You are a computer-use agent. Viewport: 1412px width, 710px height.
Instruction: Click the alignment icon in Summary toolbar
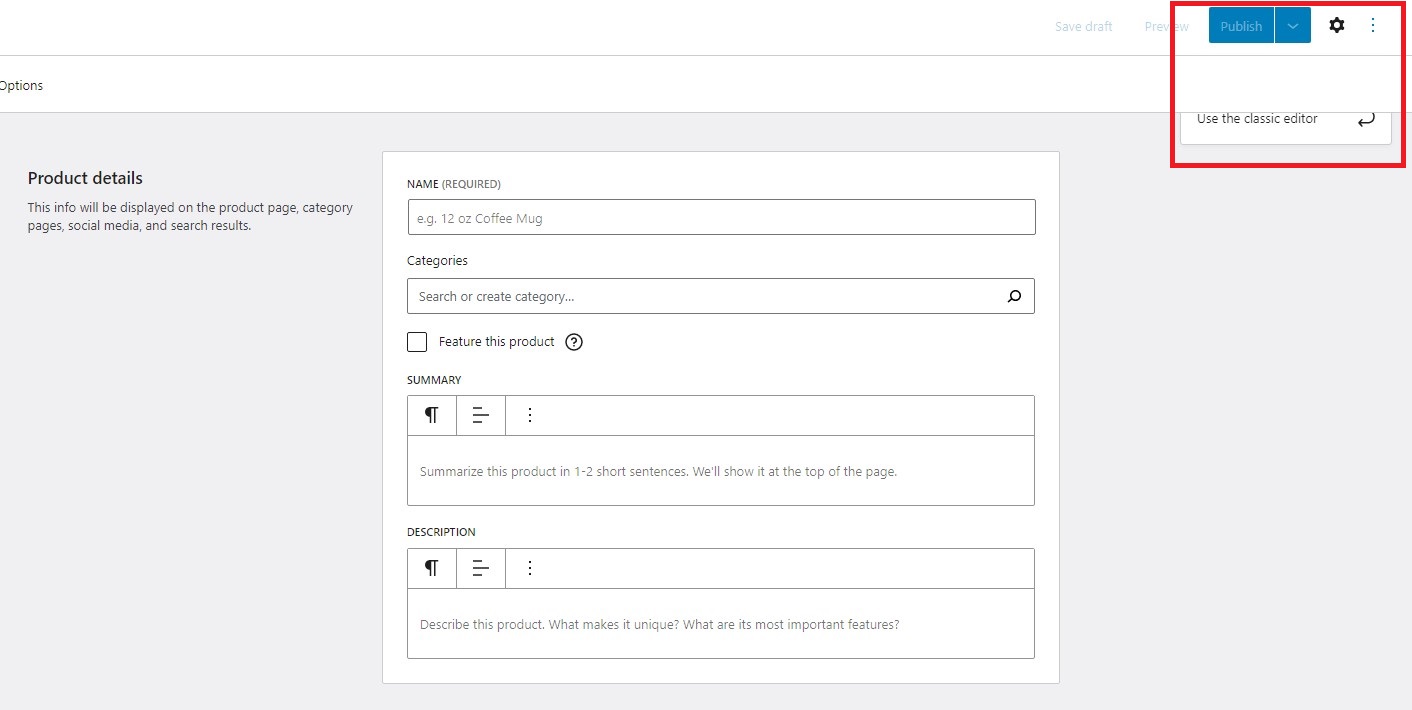click(481, 414)
